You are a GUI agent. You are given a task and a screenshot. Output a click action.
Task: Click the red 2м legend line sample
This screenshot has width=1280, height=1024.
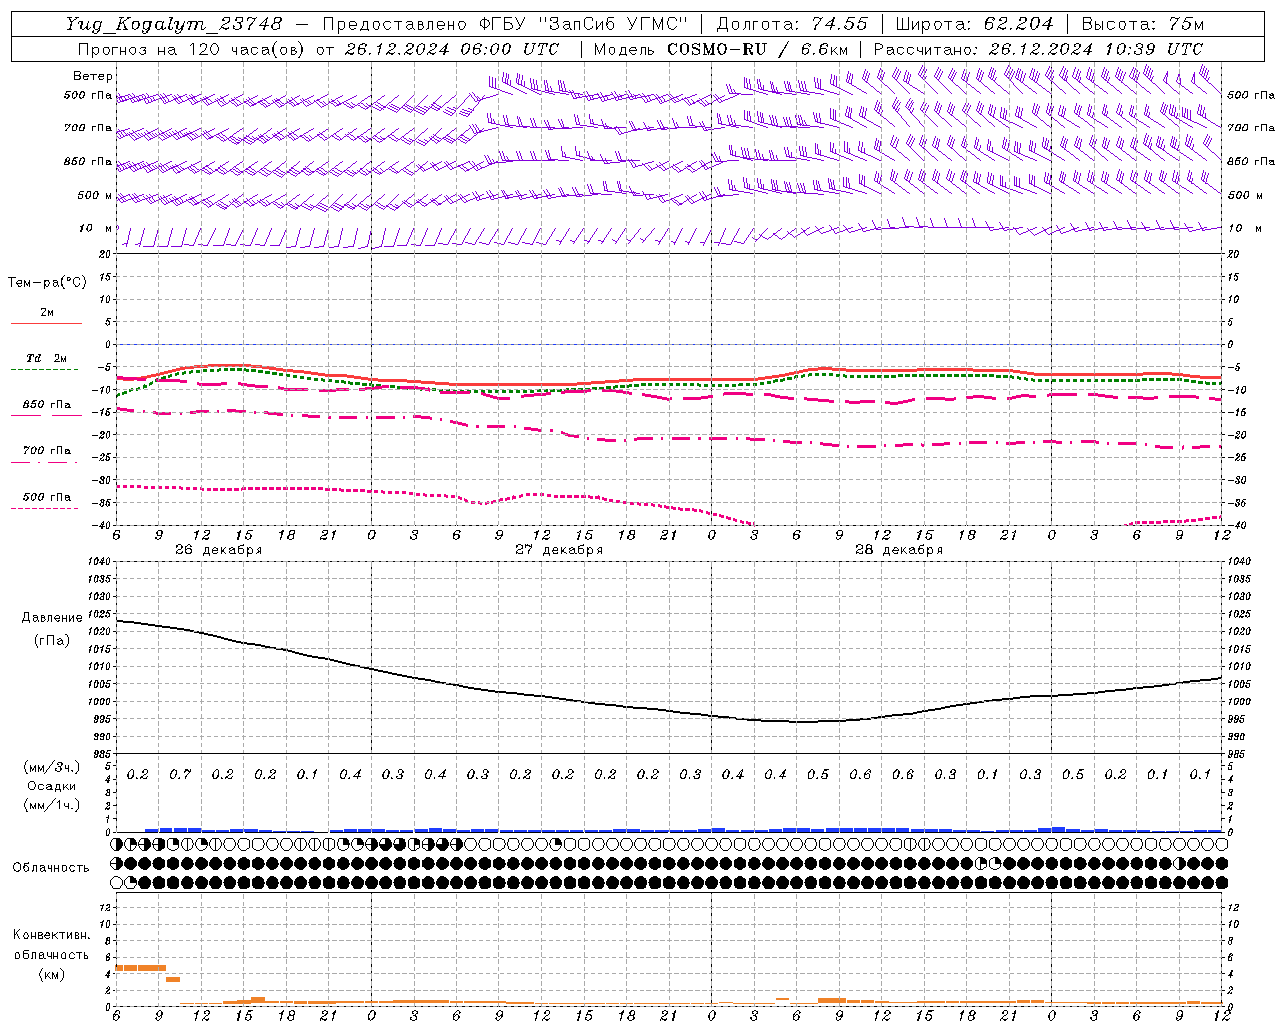click(46, 323)
